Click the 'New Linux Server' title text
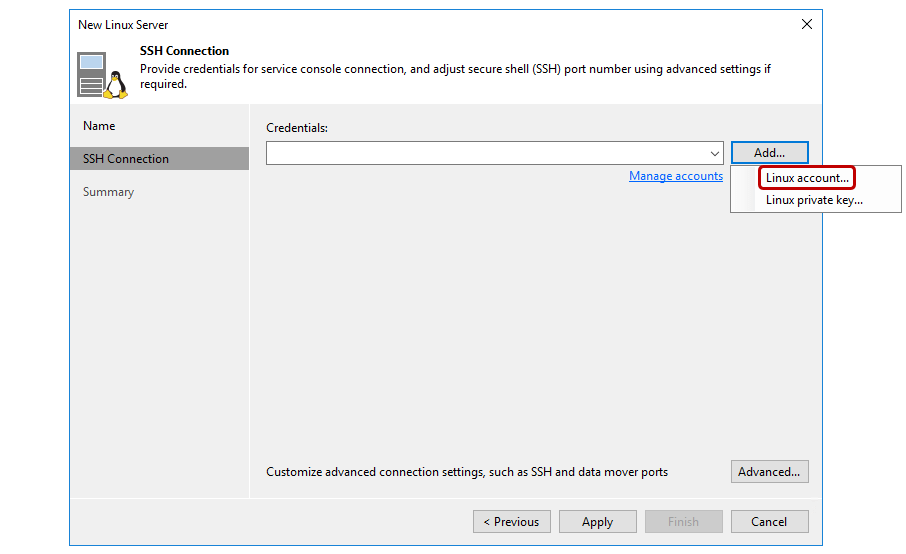 [123, 25]
